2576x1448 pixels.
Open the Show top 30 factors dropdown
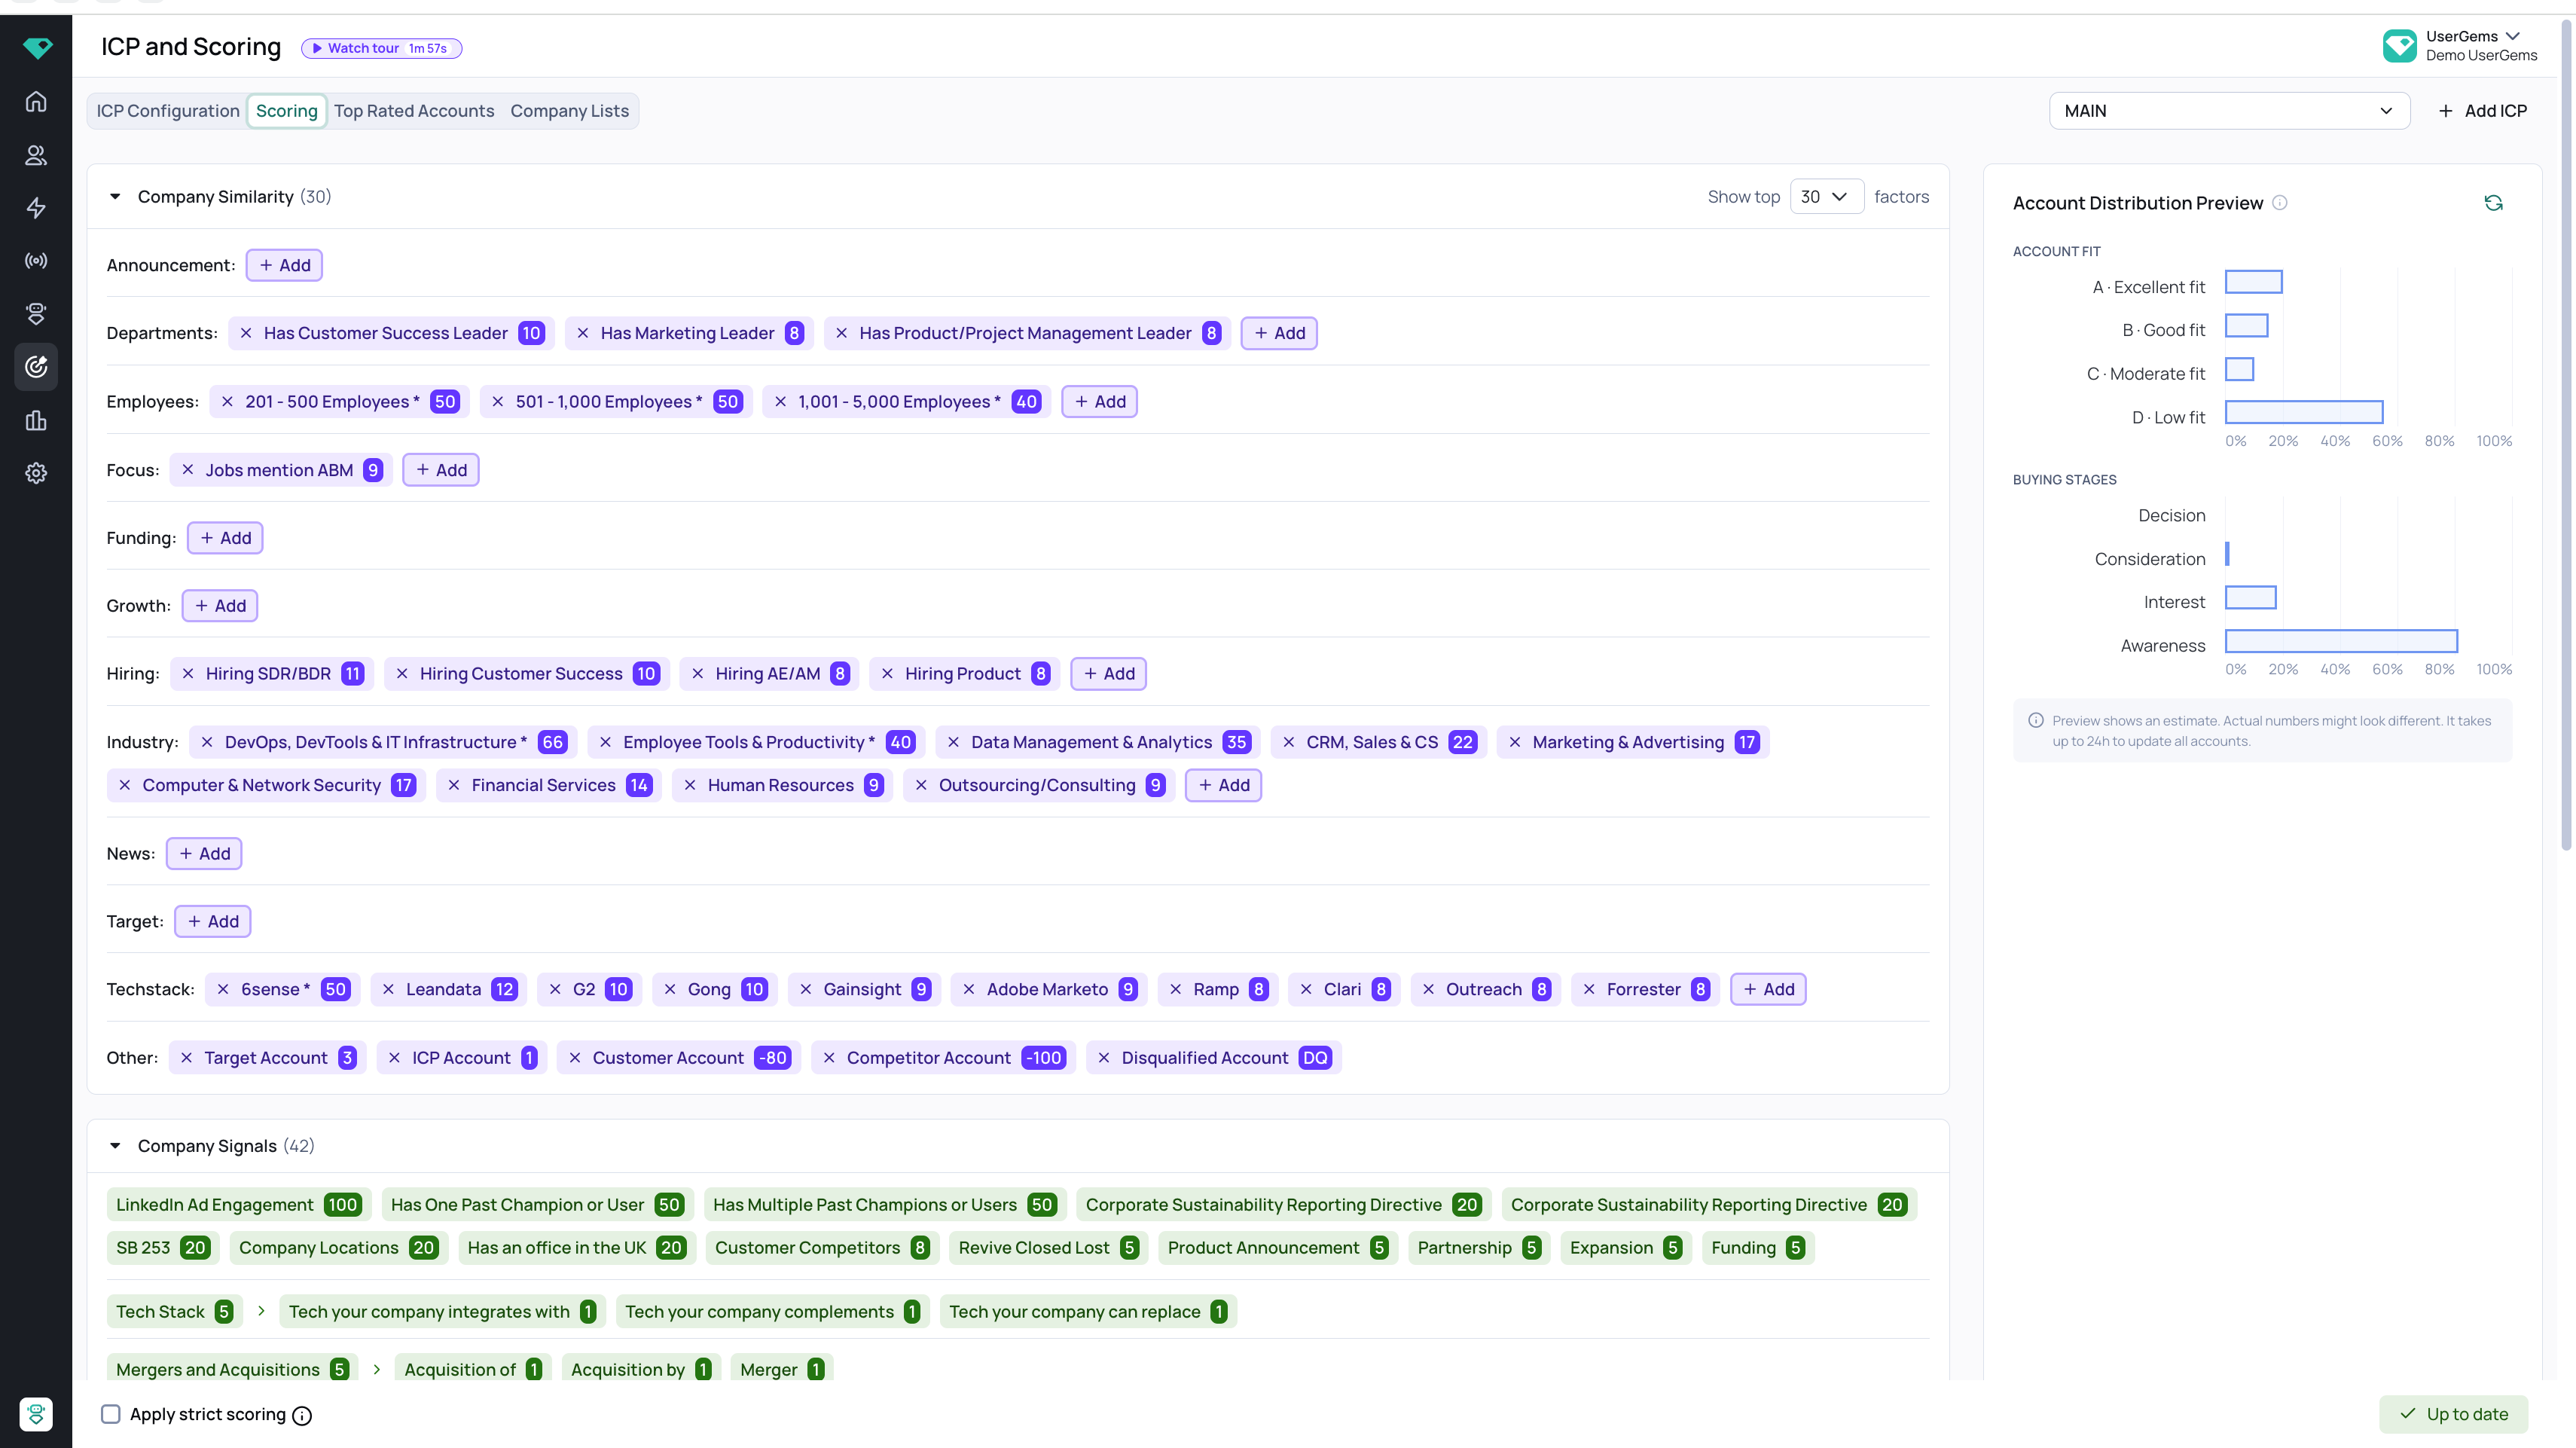1826,197
